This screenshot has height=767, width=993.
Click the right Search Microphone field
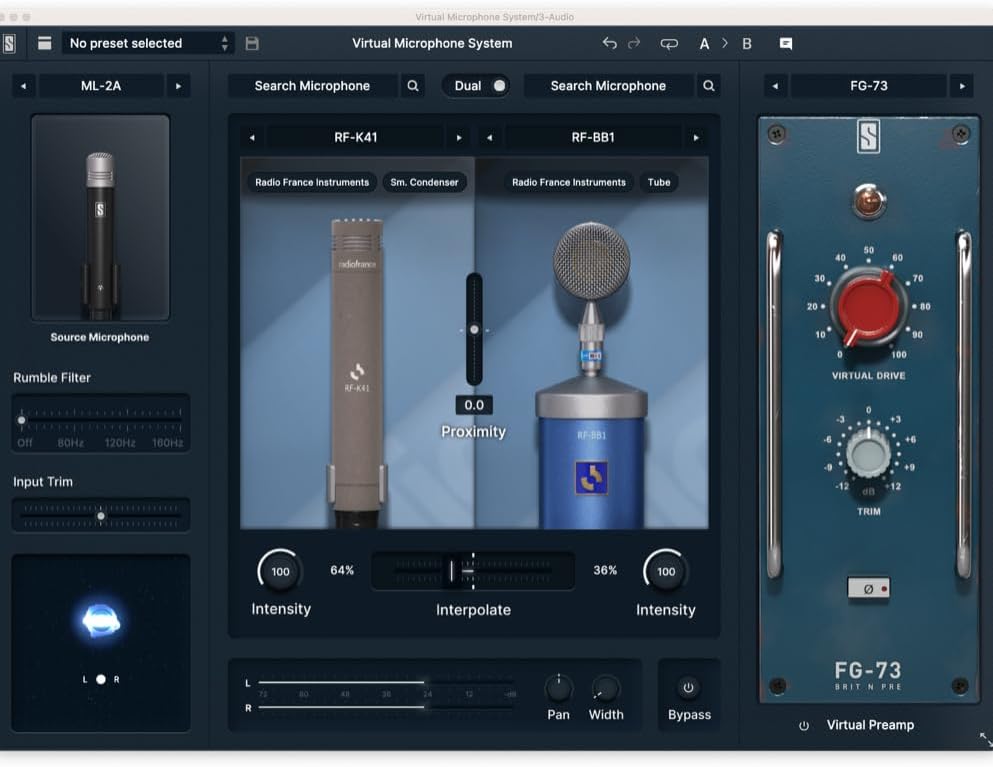[608, 86]
